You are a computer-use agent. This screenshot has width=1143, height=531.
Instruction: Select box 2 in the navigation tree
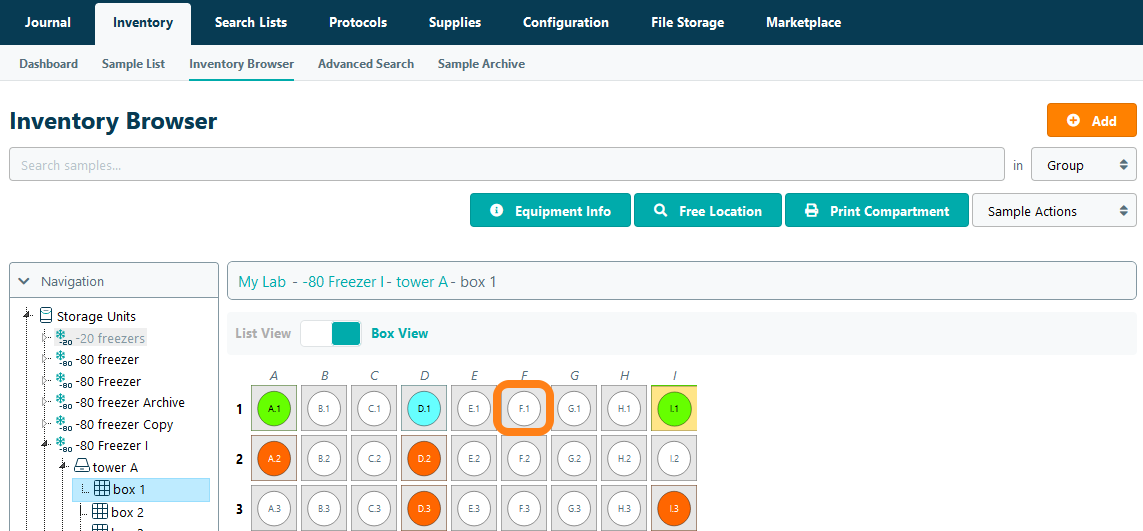[x=127, y=512]
